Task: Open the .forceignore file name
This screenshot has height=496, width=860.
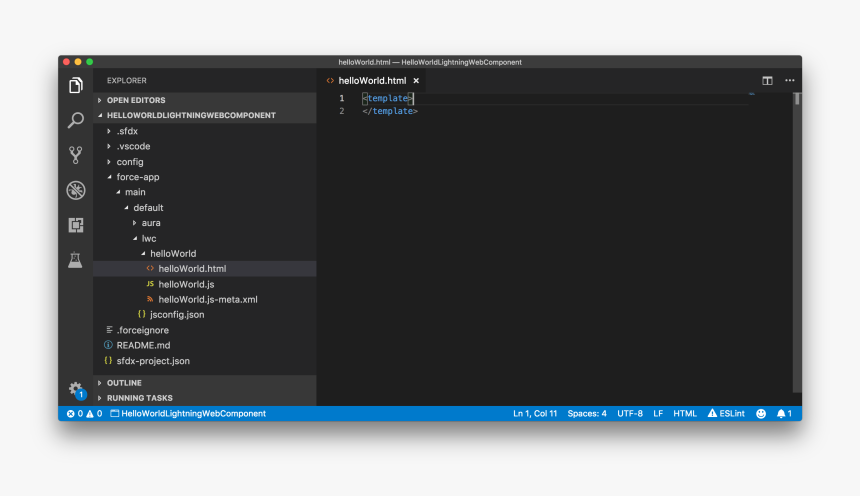Action: tap(143, 330)
